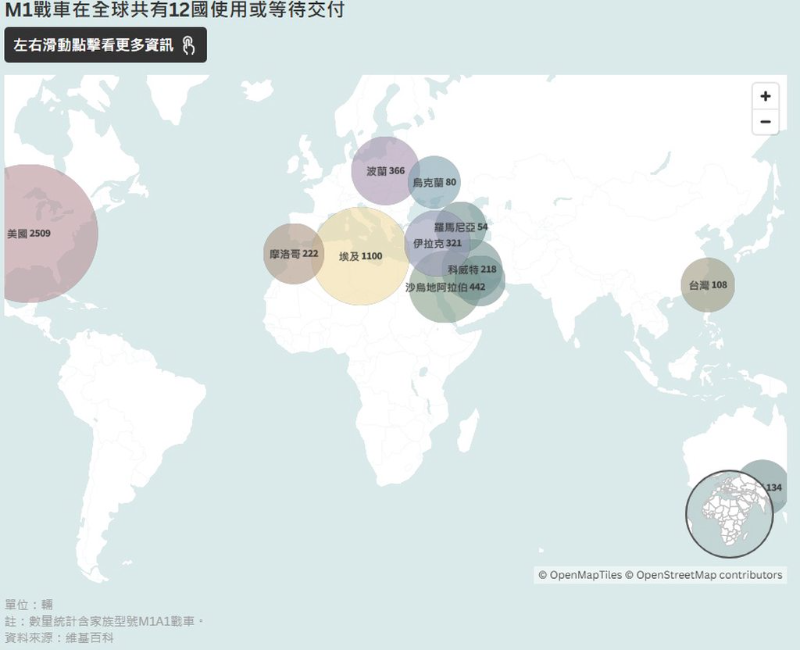Click the 波蘭 366 bubble
Viewport: 800px width, 650px height.
click(x=384, y=171)
